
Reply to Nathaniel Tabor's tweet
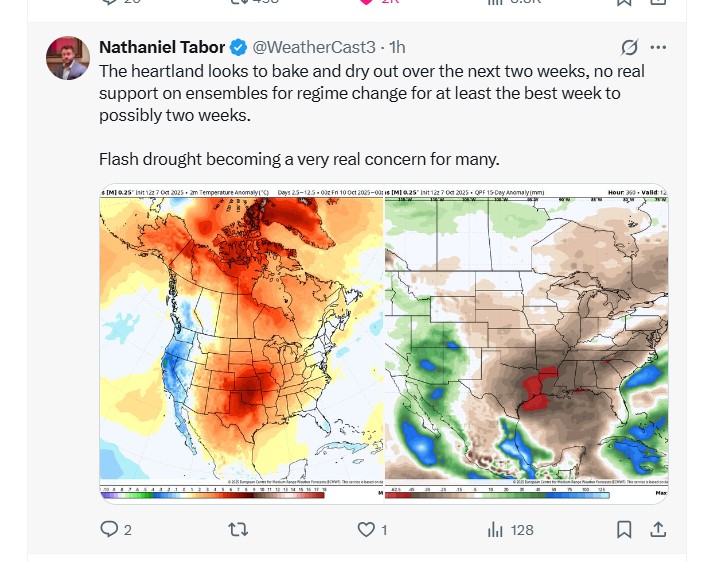point(110,530)
